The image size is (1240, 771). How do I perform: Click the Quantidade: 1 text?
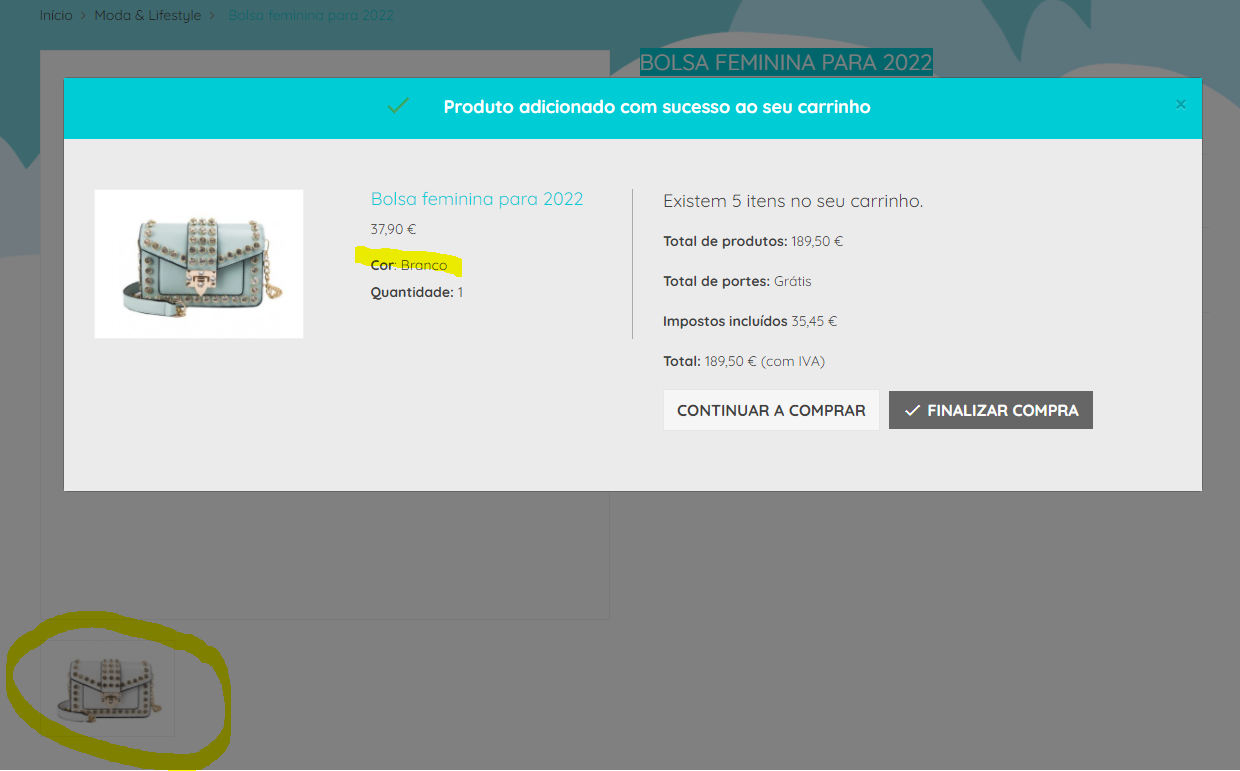pos(417,293)
